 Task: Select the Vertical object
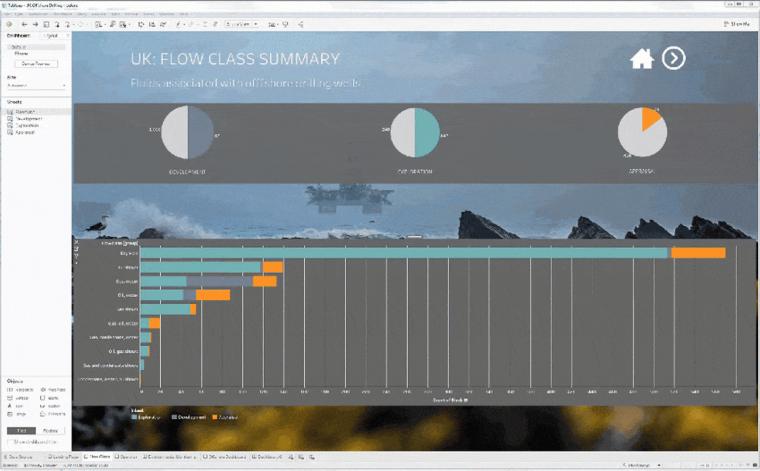[19, 398]
